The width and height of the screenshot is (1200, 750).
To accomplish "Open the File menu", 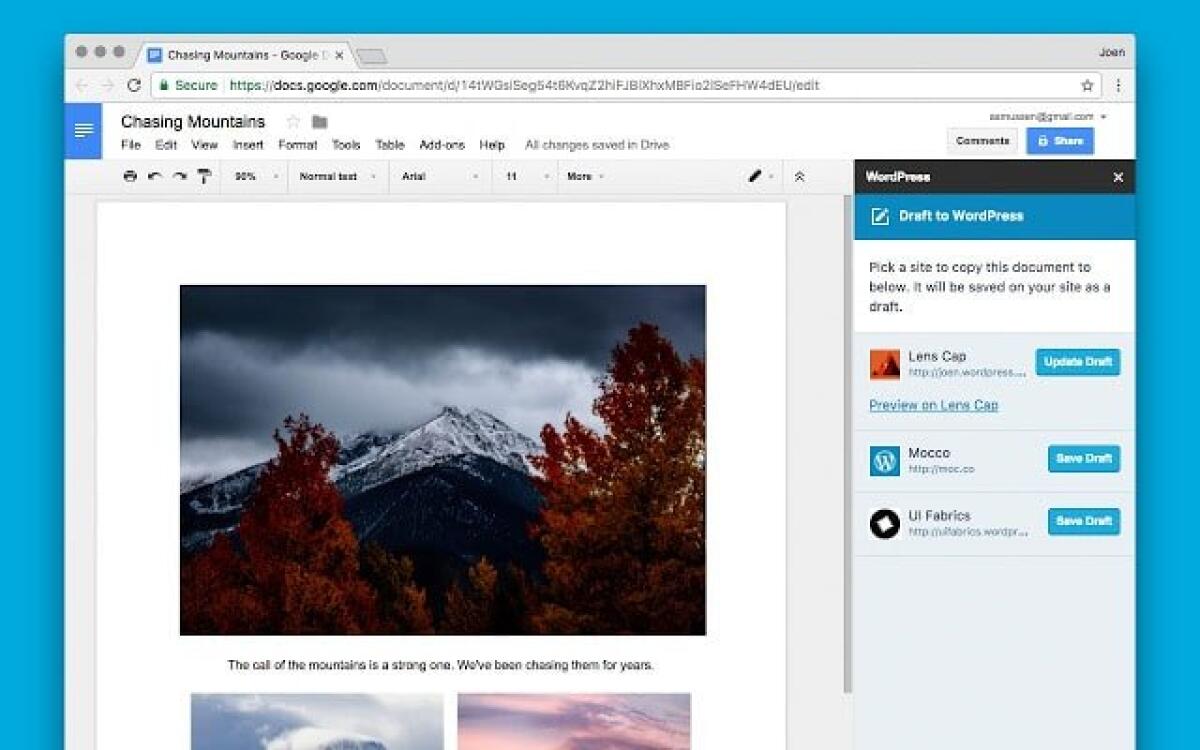I will coord(131,145).
